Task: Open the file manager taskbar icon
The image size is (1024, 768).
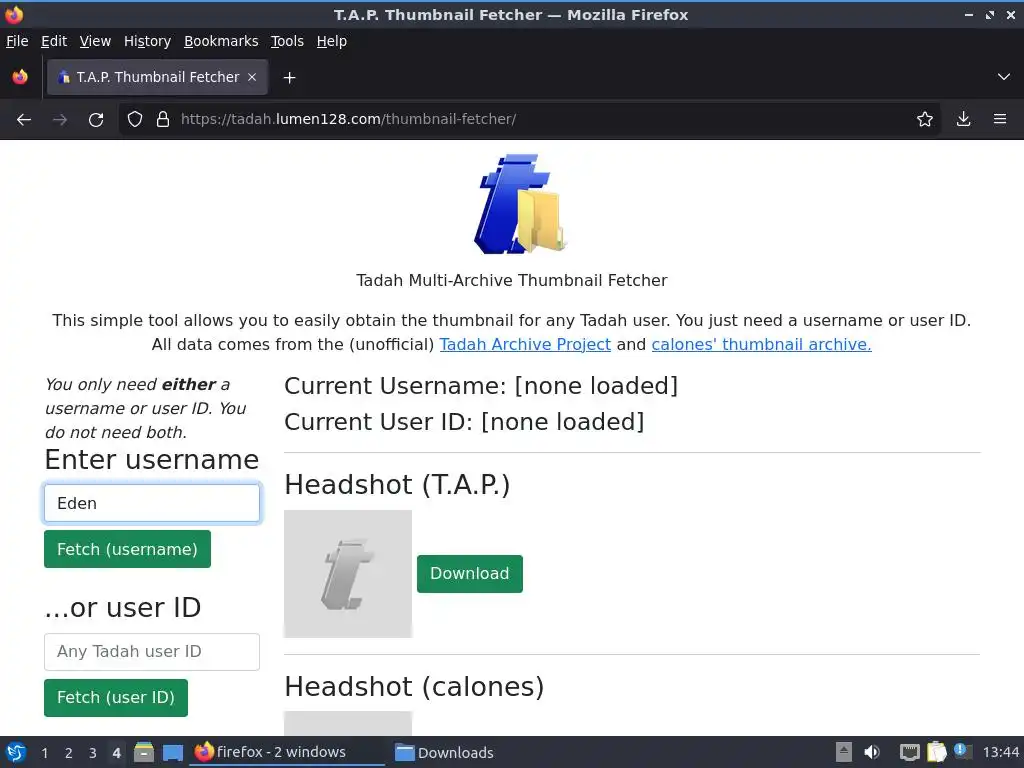Action: 144,752
